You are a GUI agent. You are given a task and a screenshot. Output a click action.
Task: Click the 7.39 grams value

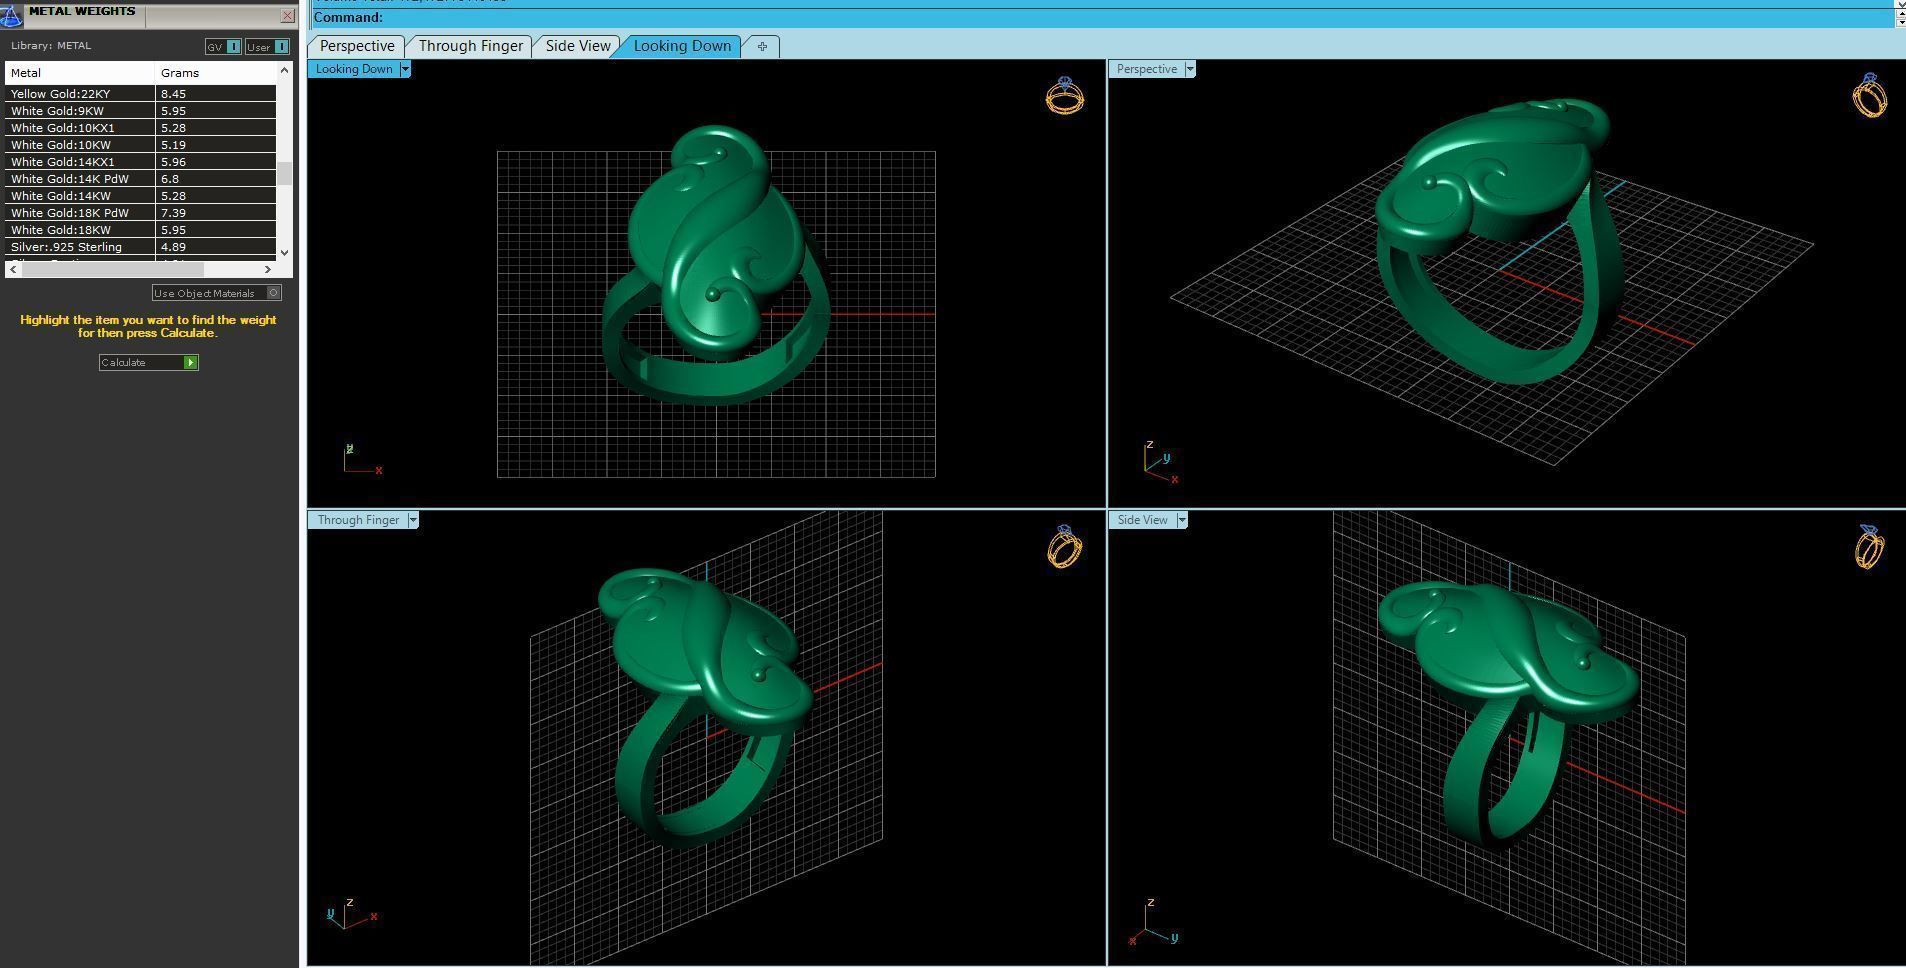(x=173, y=213)
